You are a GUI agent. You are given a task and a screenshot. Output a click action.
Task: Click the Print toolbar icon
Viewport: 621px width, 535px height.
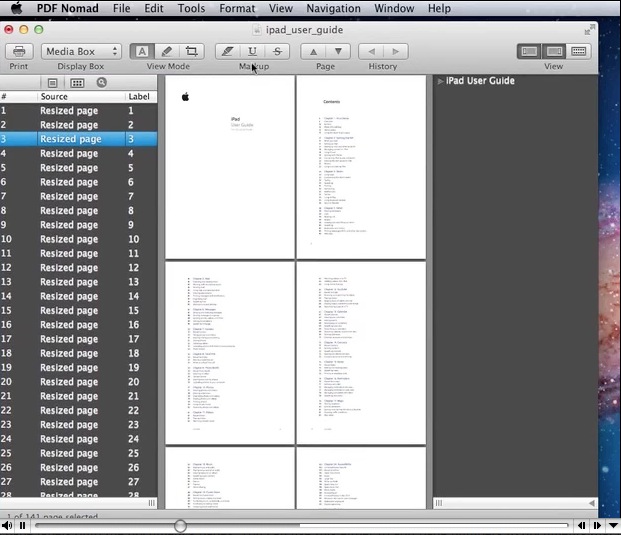coord(18,51)
